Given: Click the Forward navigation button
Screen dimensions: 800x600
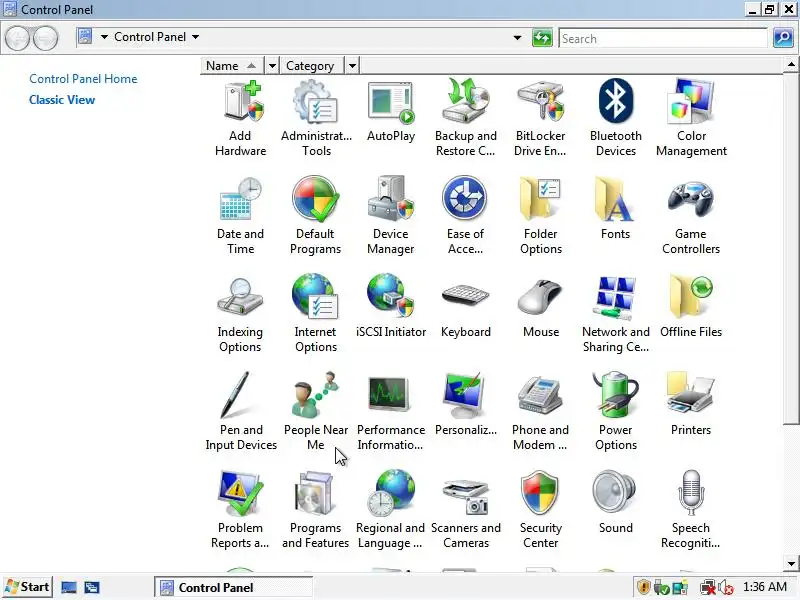Looking at the screenshot, I should point(45,38).
